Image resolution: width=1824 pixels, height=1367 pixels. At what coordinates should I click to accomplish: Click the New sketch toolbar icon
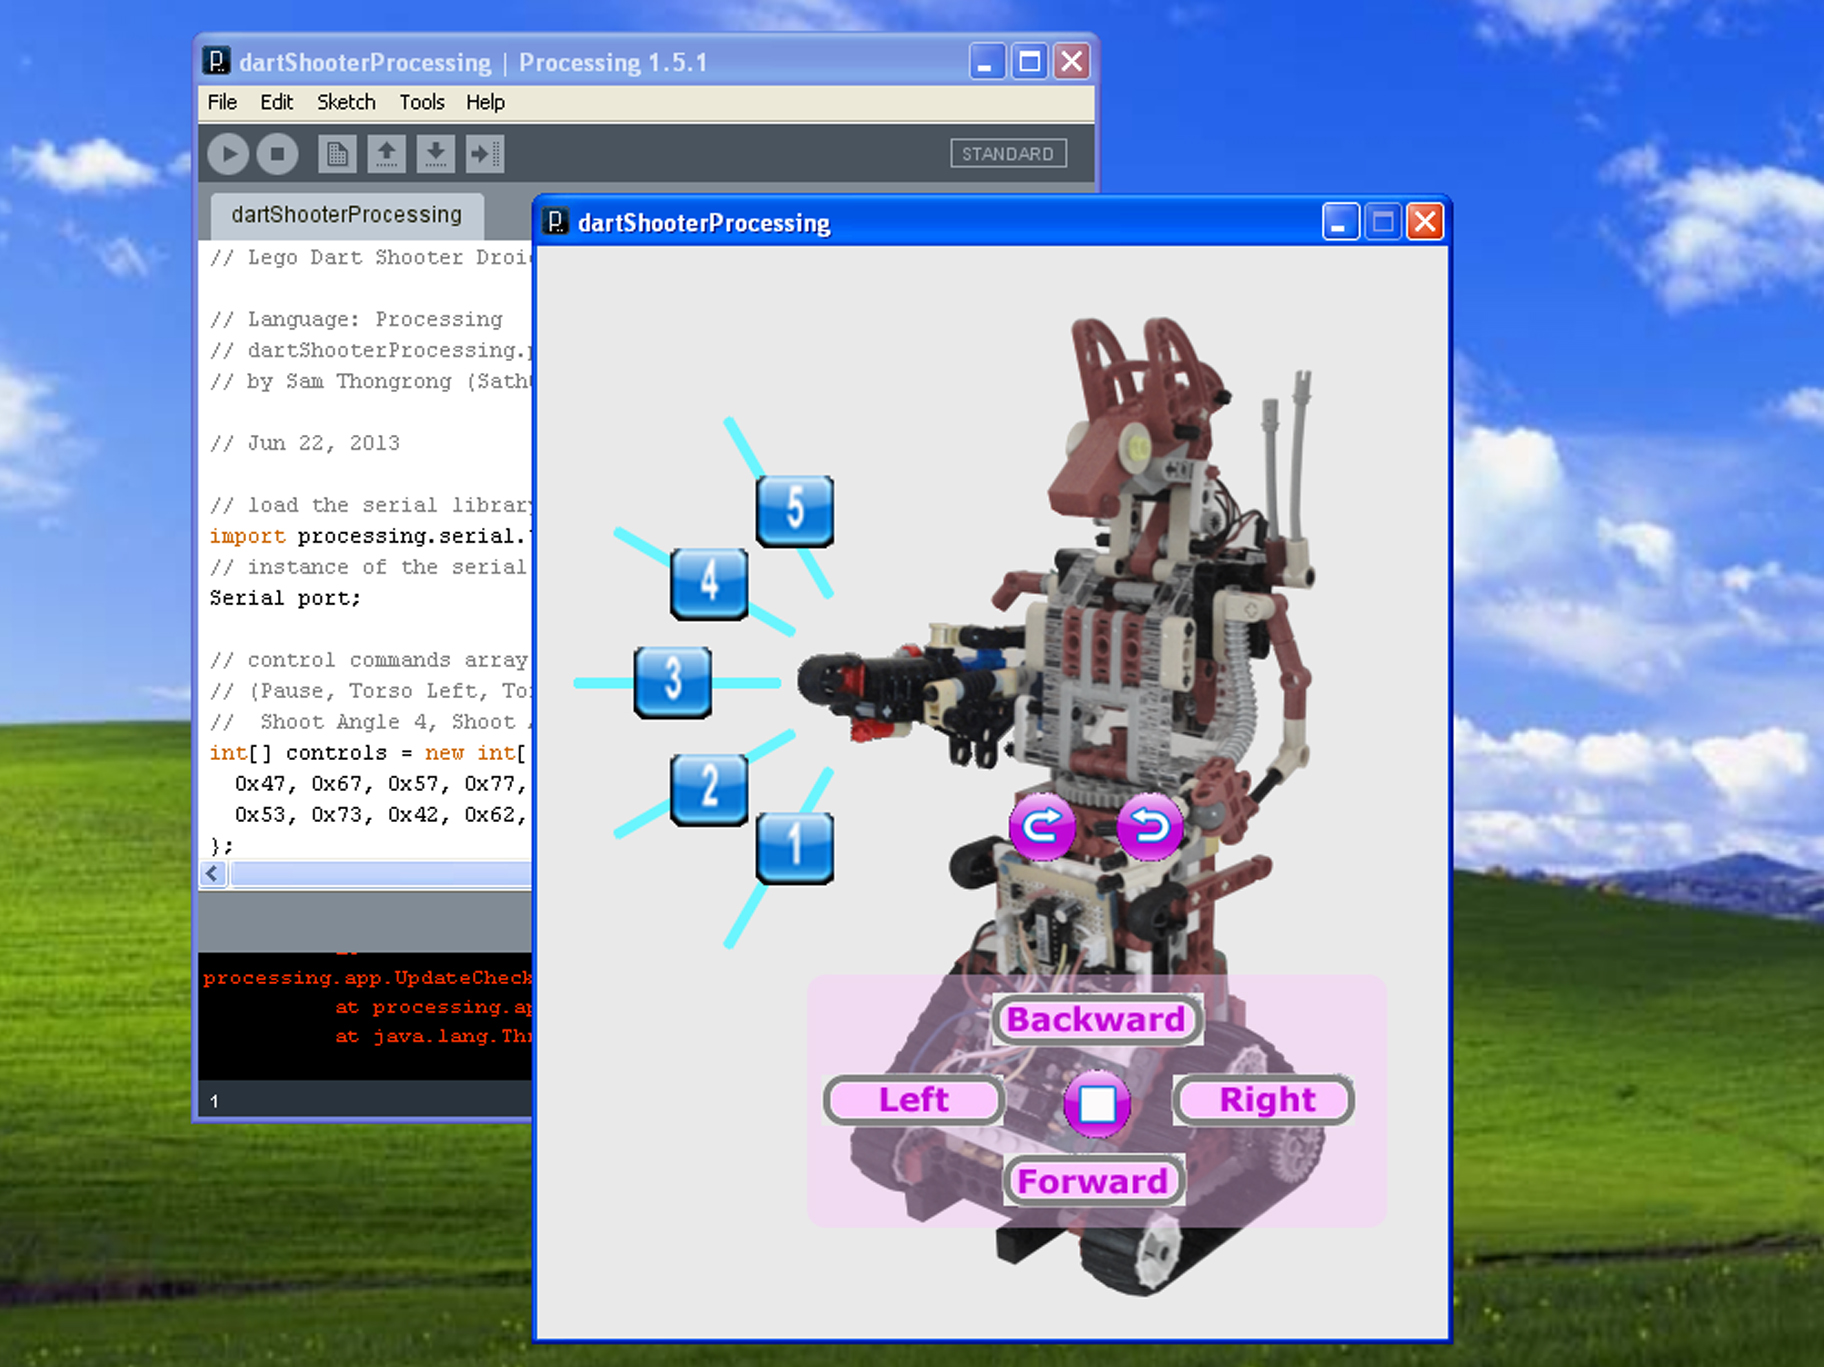coord(337,154)
